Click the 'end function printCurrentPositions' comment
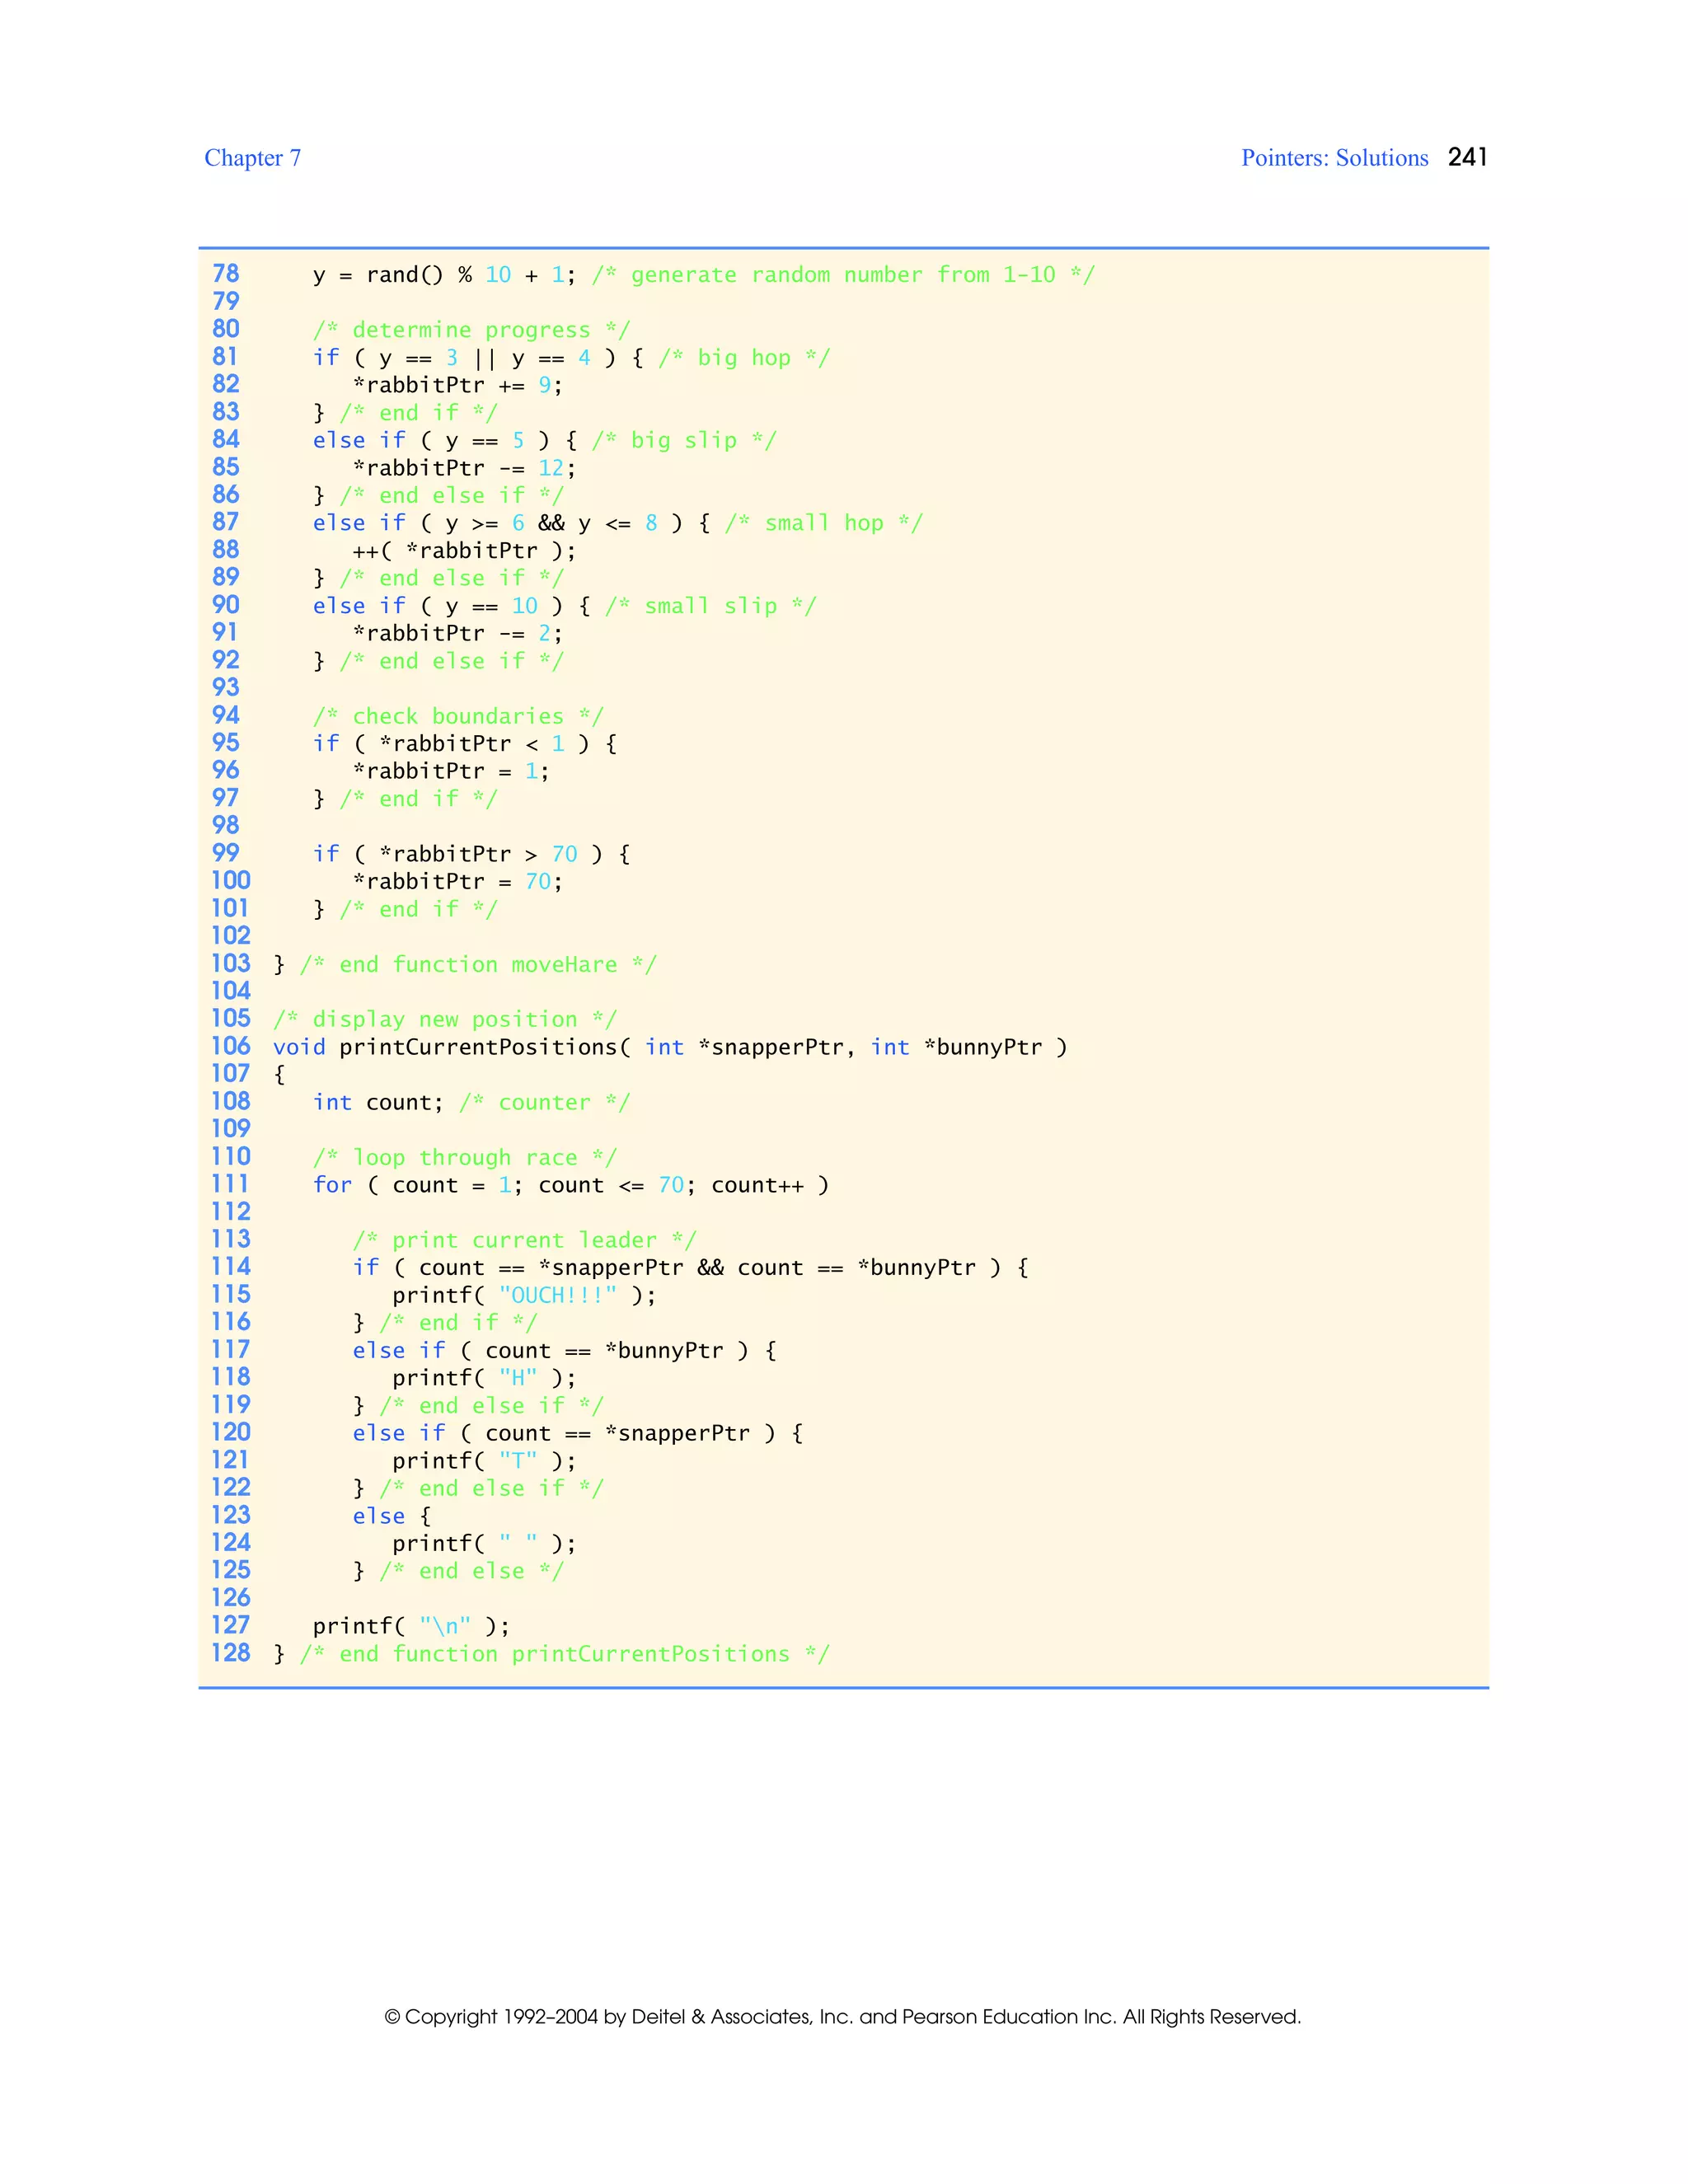 pyautogui.click(x=564, y=1654)
